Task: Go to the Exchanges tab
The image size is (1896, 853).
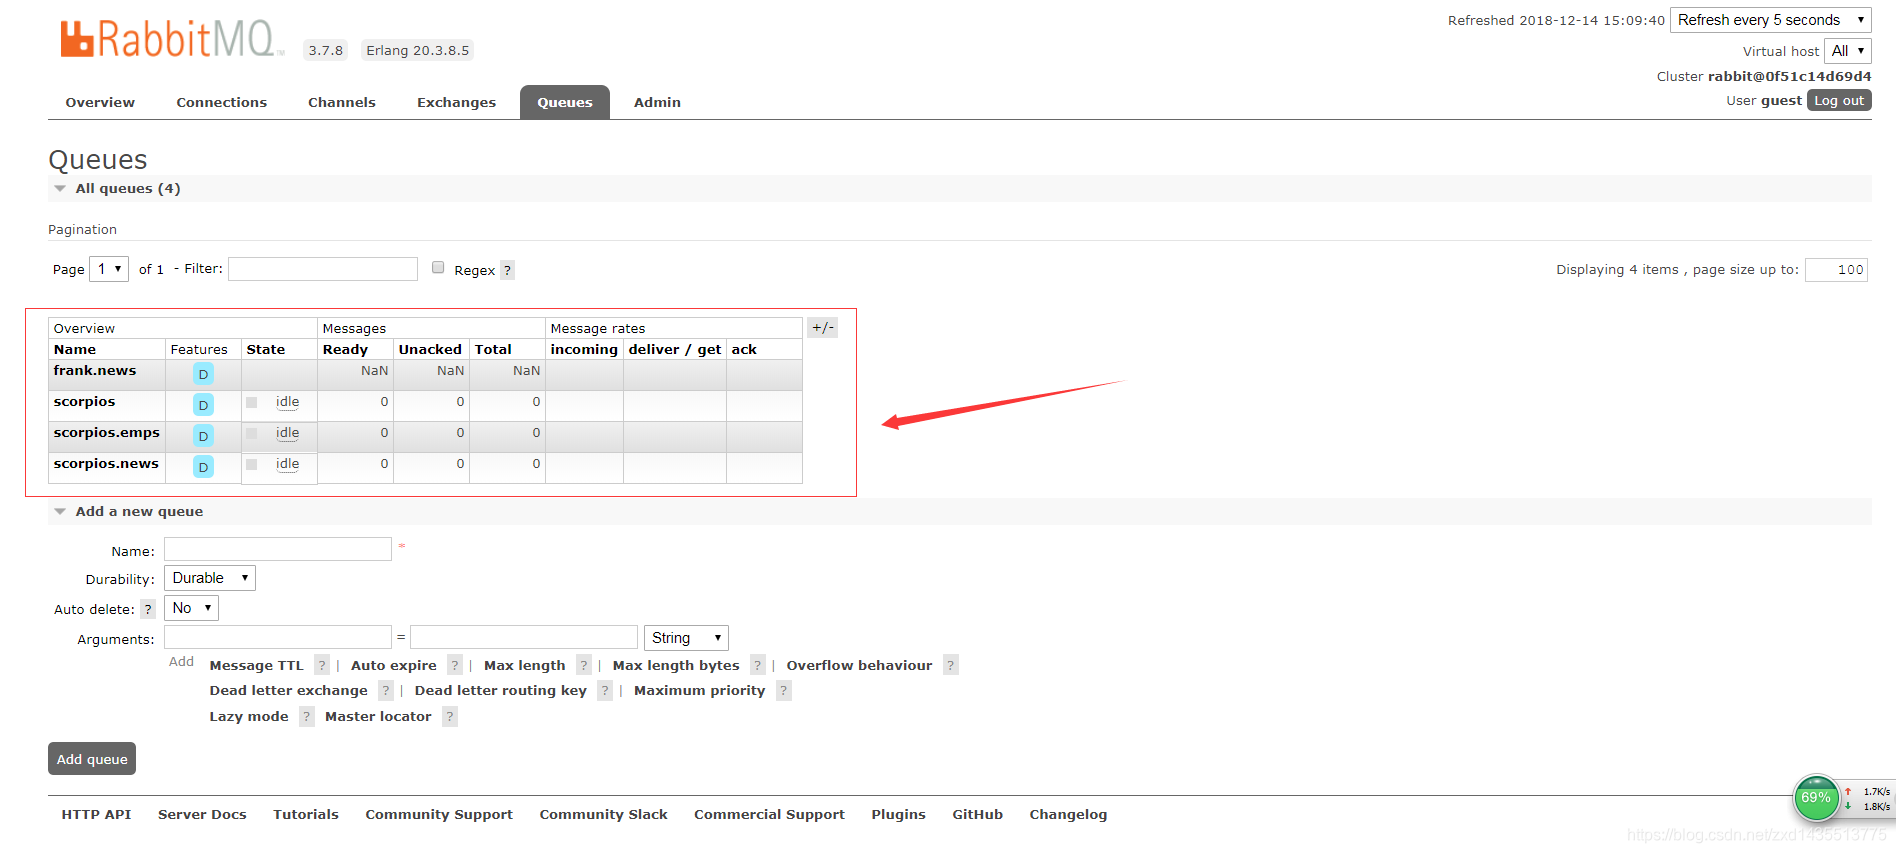Action: (456, 102)
